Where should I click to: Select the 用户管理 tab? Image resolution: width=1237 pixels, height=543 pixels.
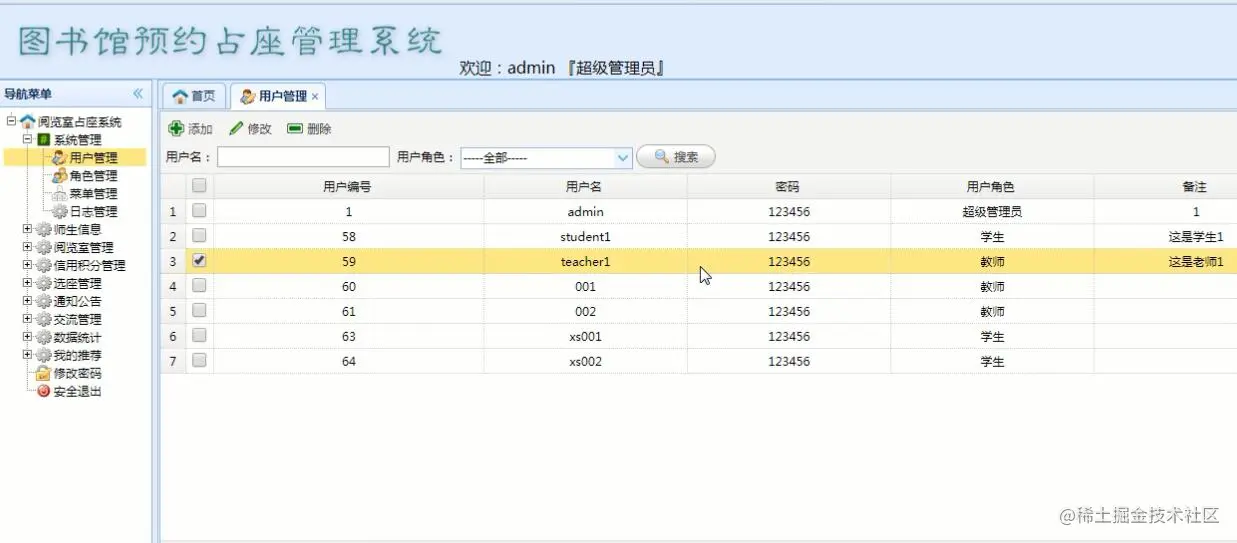(278, 96)
